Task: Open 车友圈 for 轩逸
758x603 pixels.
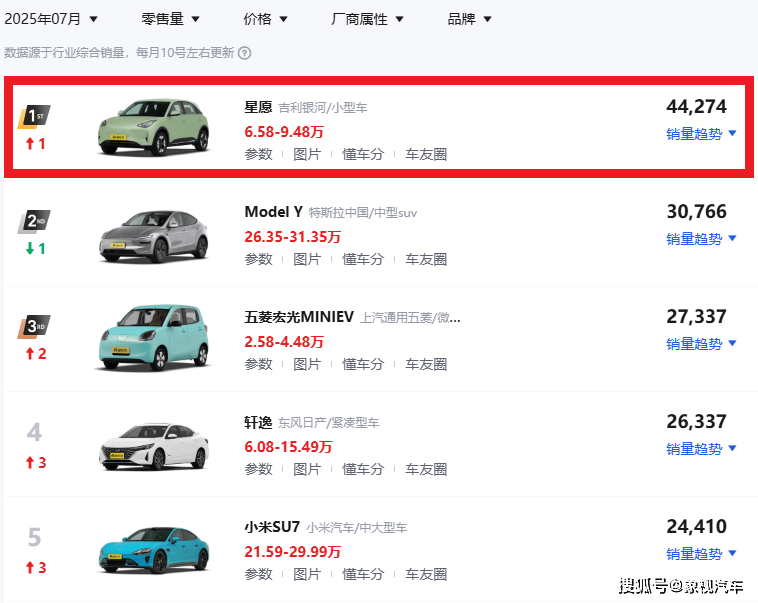Action: coord(426,469)
